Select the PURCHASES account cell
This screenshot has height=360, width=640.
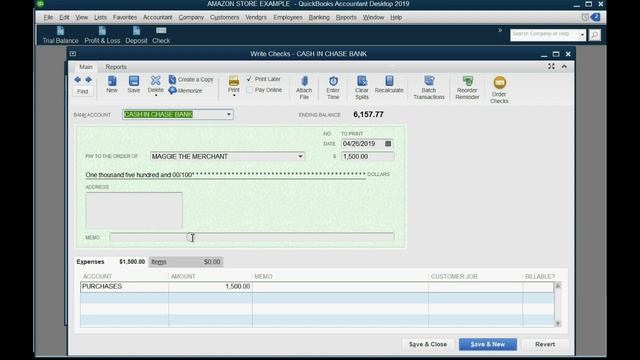124,287
